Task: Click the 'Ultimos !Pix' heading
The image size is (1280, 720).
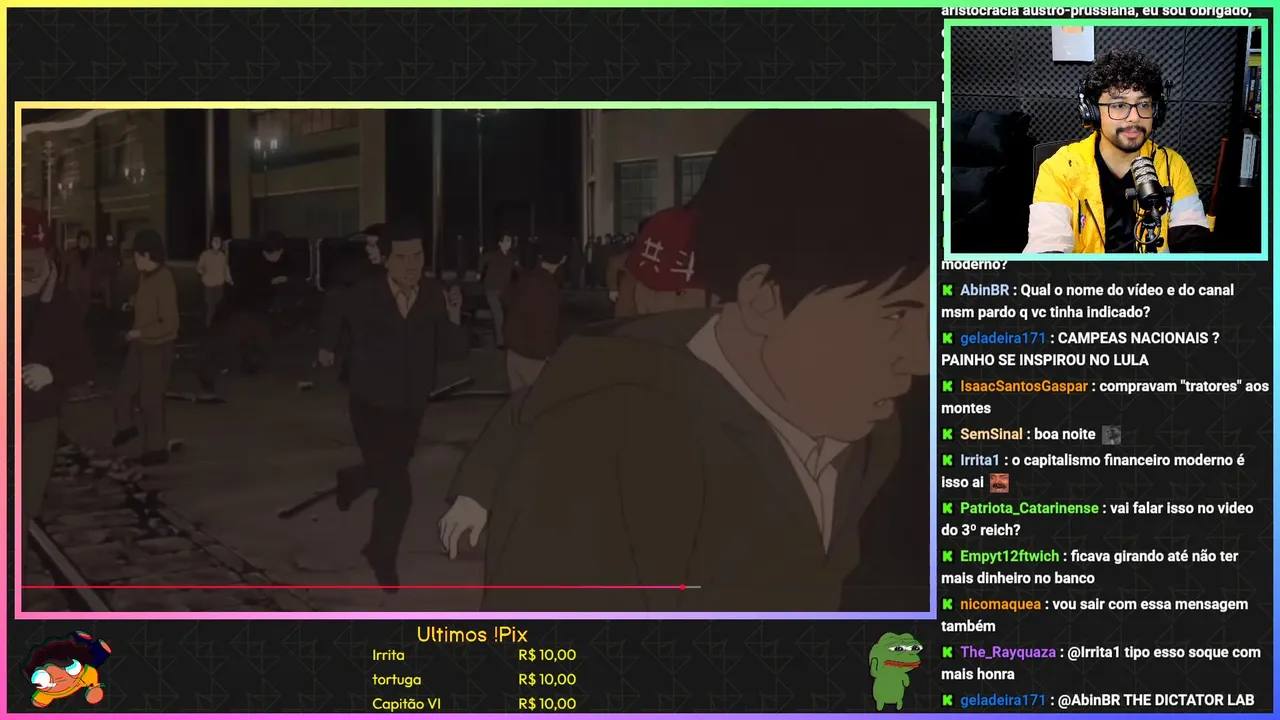Action: [x=472, y=635]
